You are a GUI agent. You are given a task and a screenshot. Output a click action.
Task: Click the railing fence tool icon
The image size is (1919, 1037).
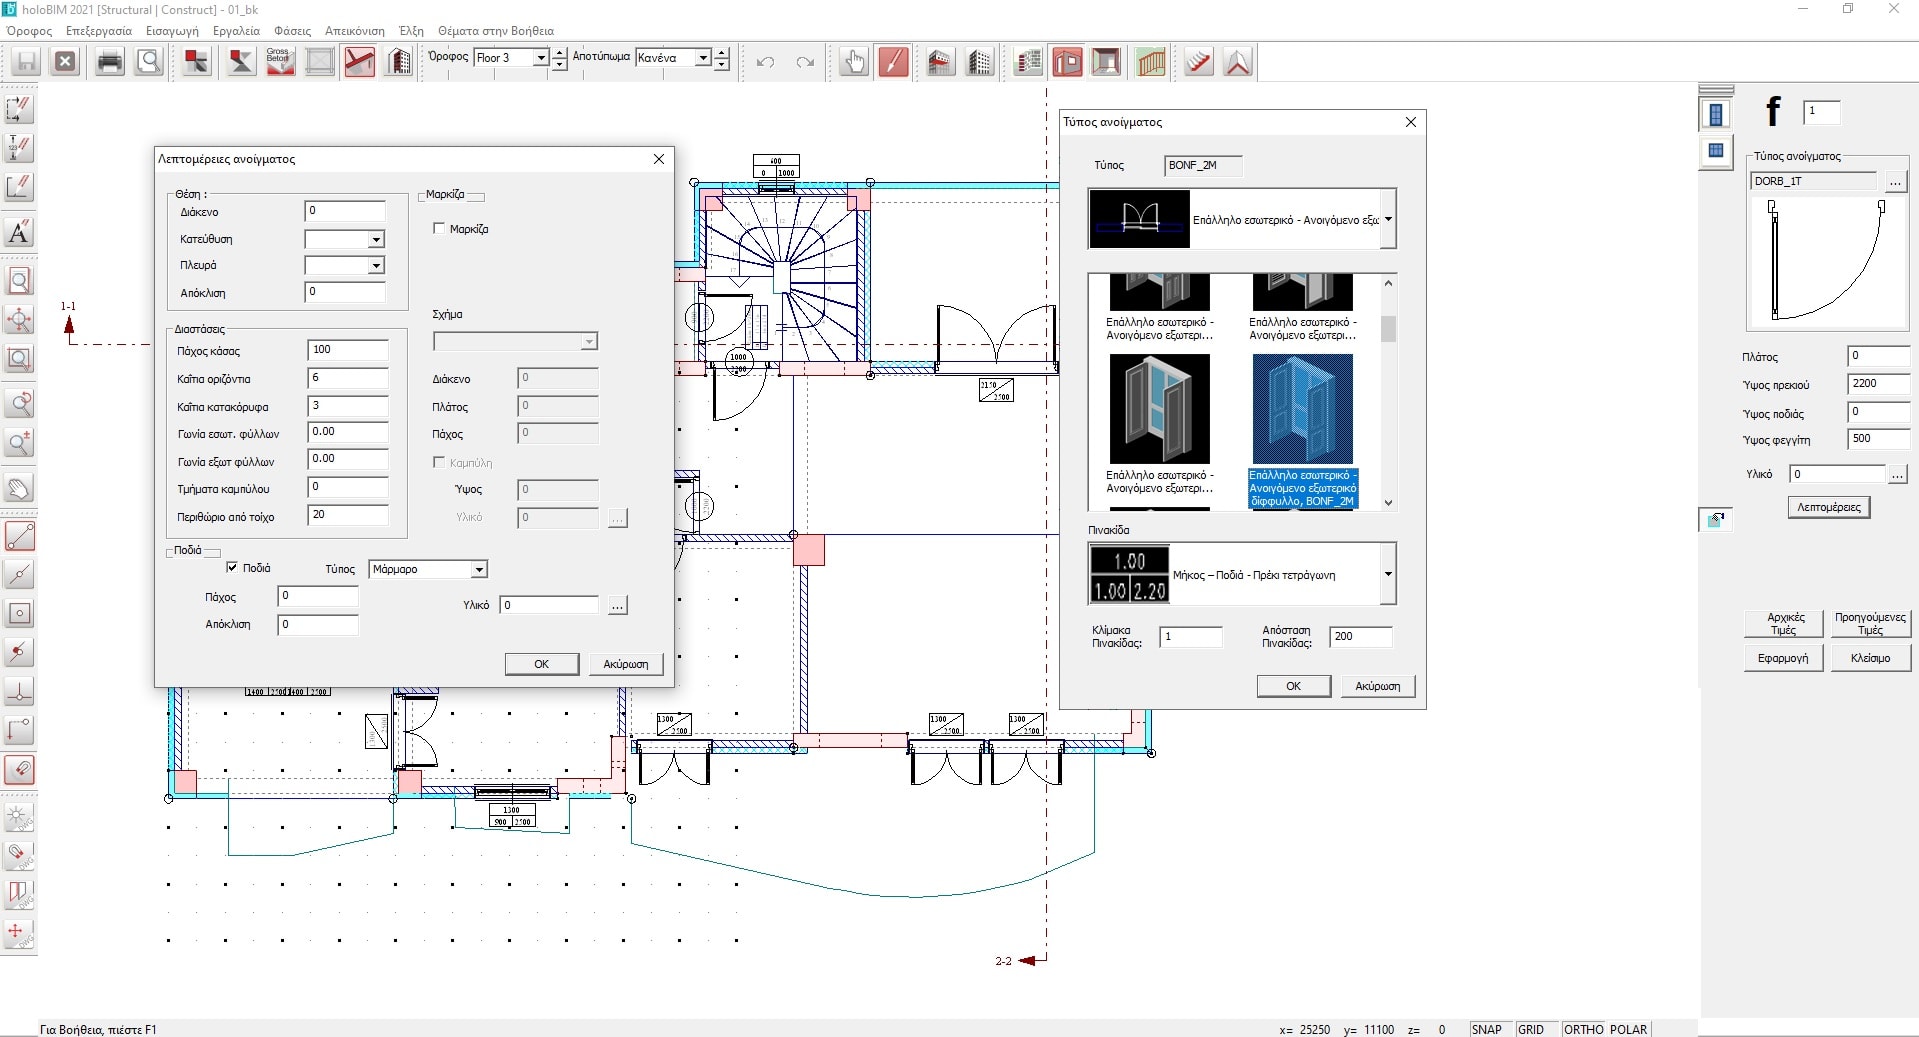point(1151,62)
